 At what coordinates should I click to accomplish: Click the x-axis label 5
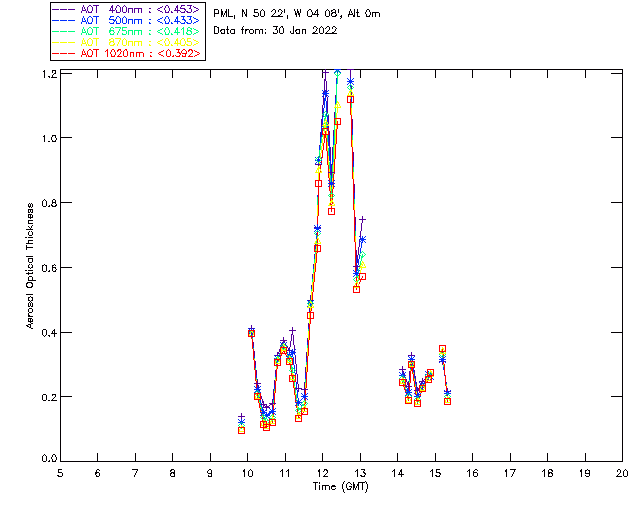(x=60, y=473)
